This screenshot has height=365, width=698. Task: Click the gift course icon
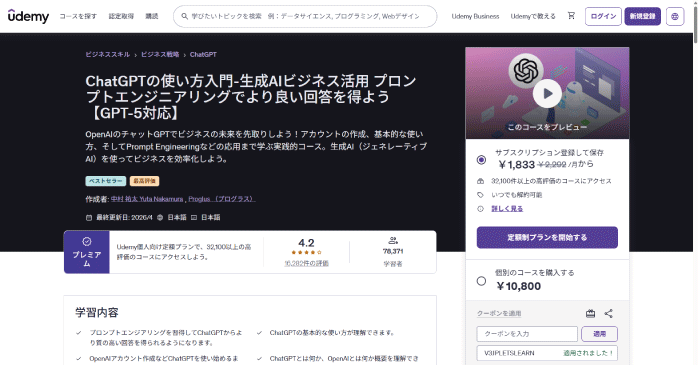click(590, 313)
